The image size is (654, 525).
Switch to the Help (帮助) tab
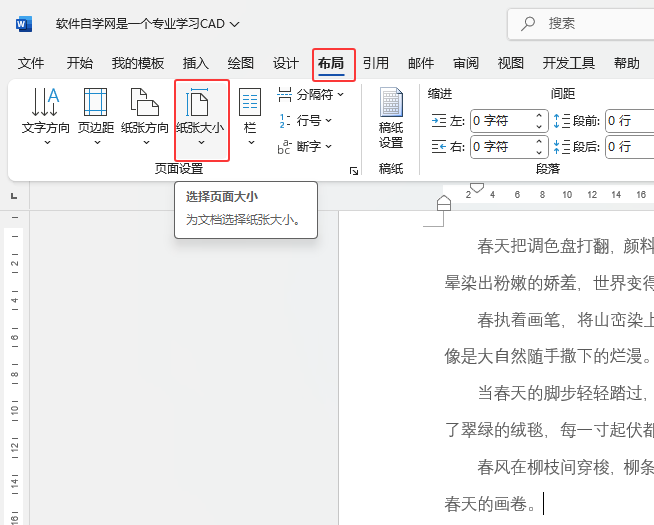(x=627, y=63)
